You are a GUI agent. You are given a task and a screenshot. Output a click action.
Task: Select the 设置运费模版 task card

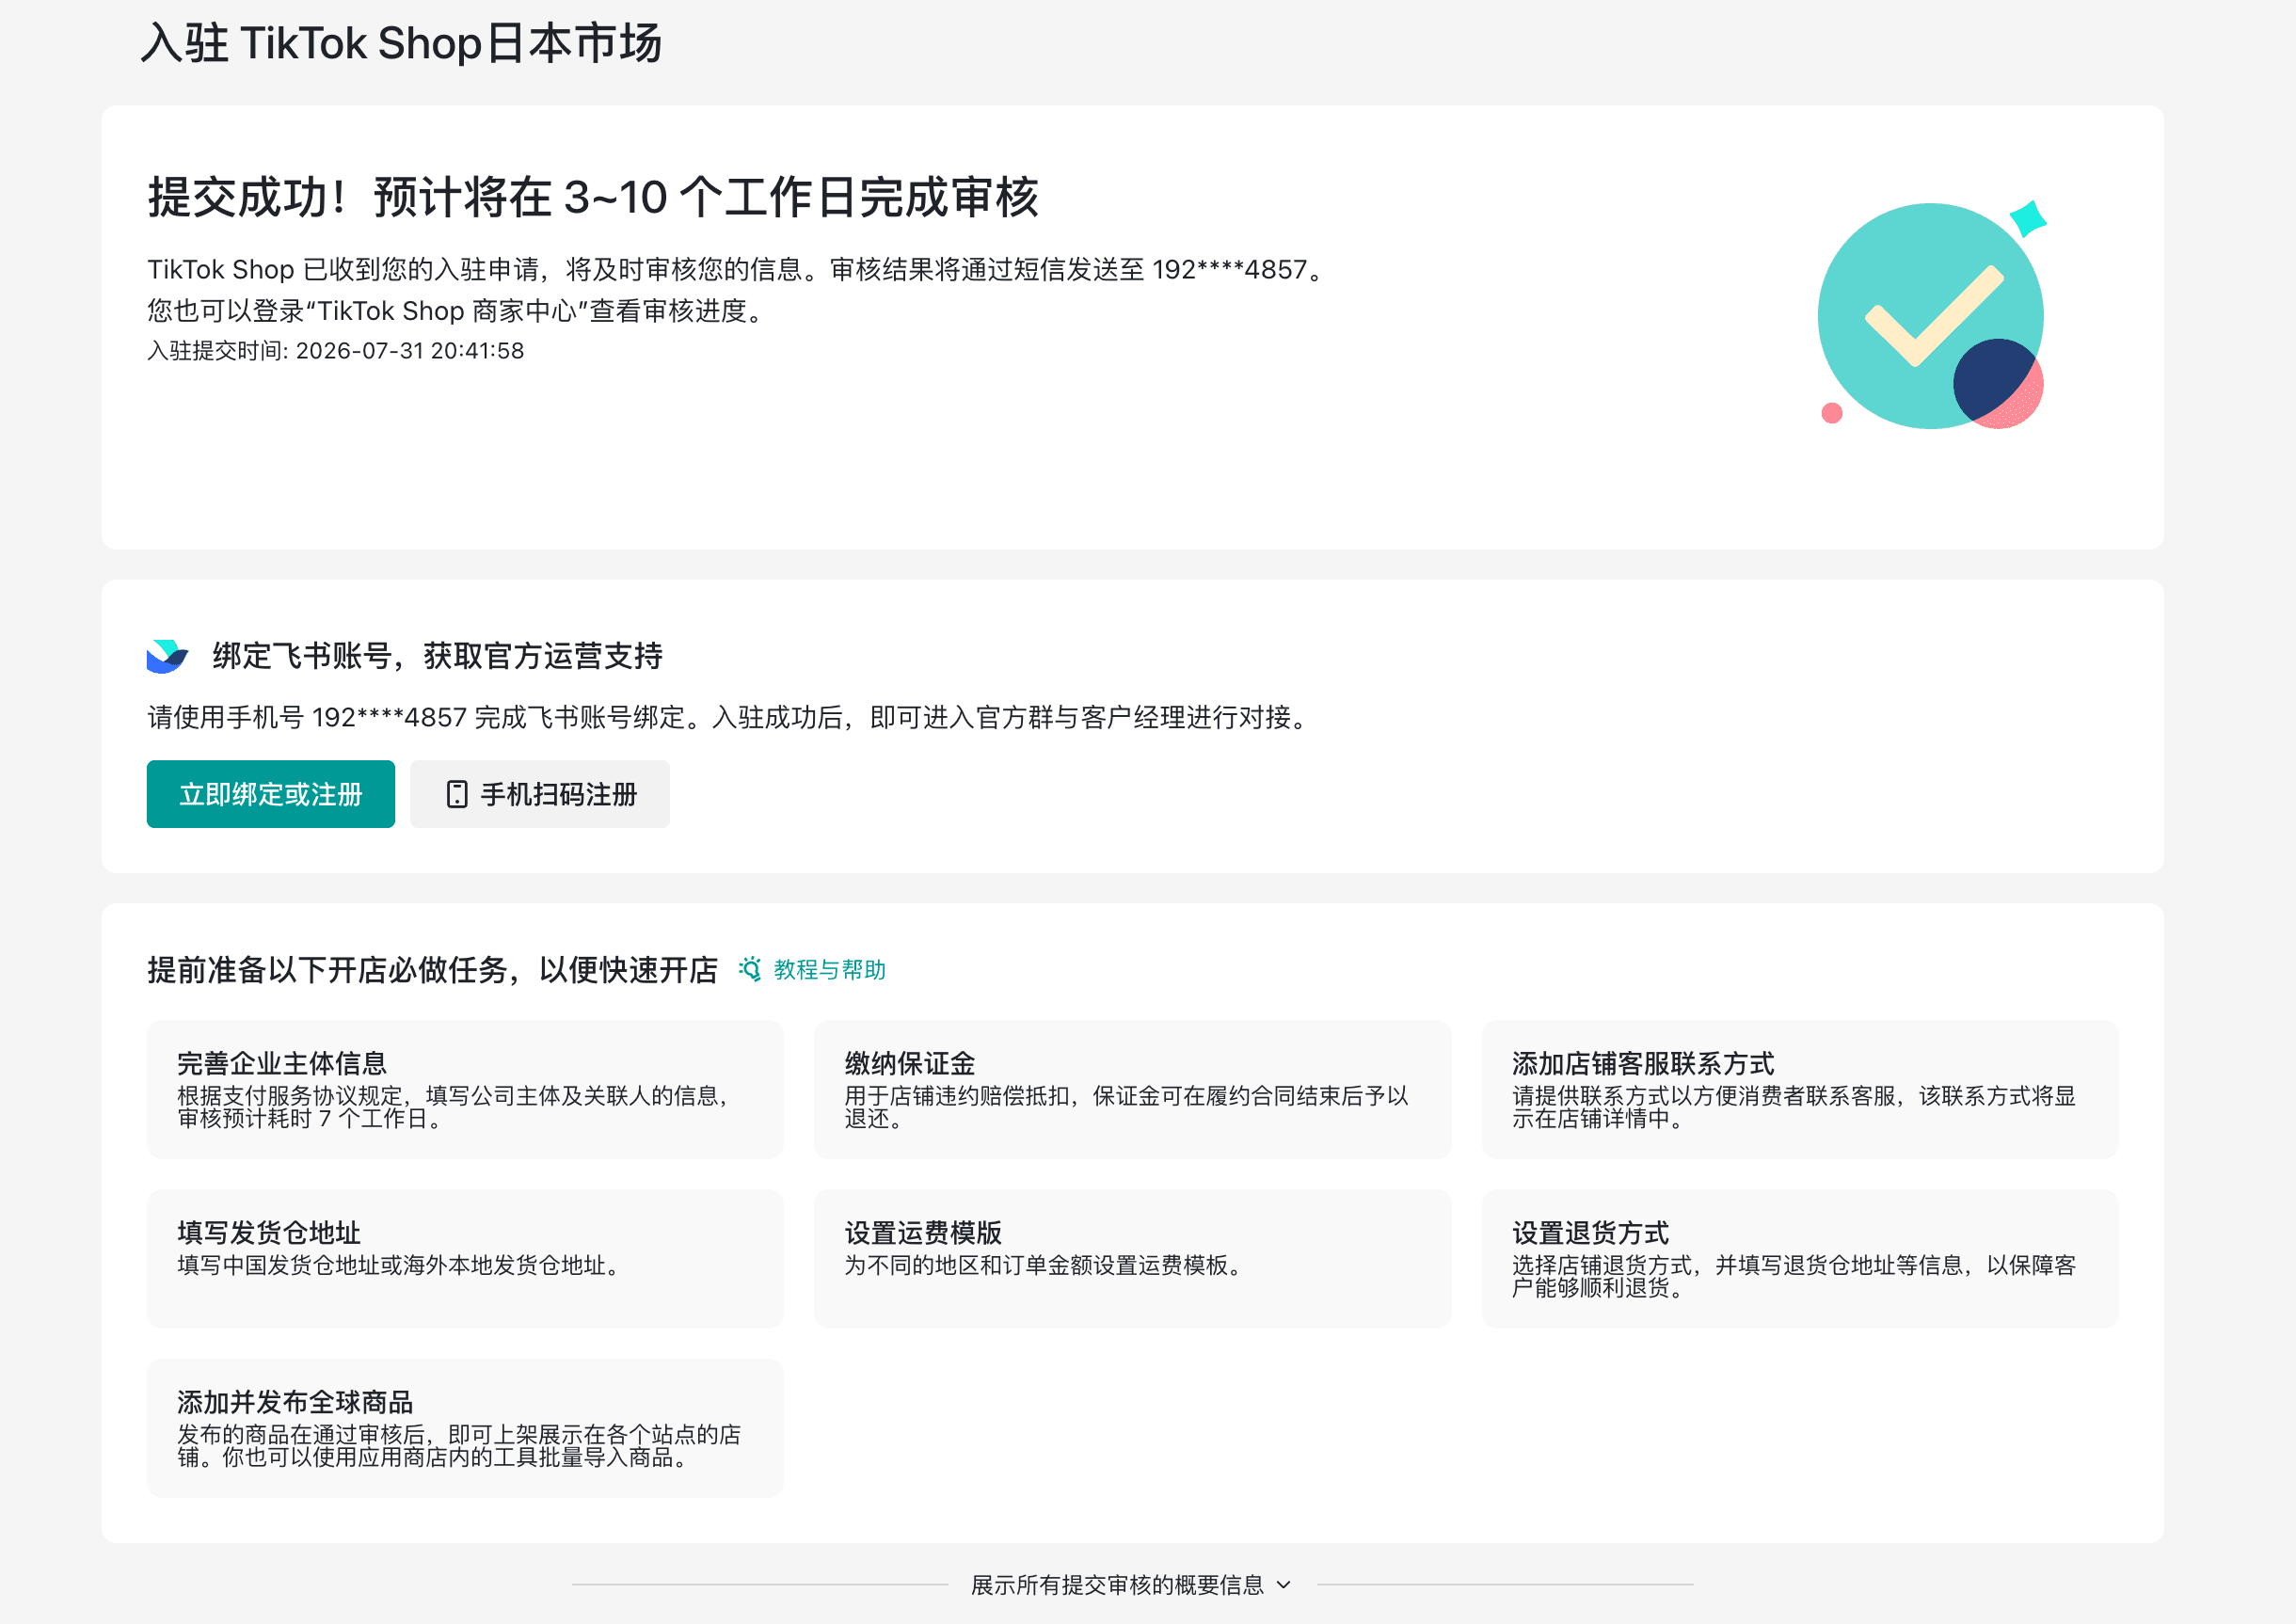tap(1132, 1258)
